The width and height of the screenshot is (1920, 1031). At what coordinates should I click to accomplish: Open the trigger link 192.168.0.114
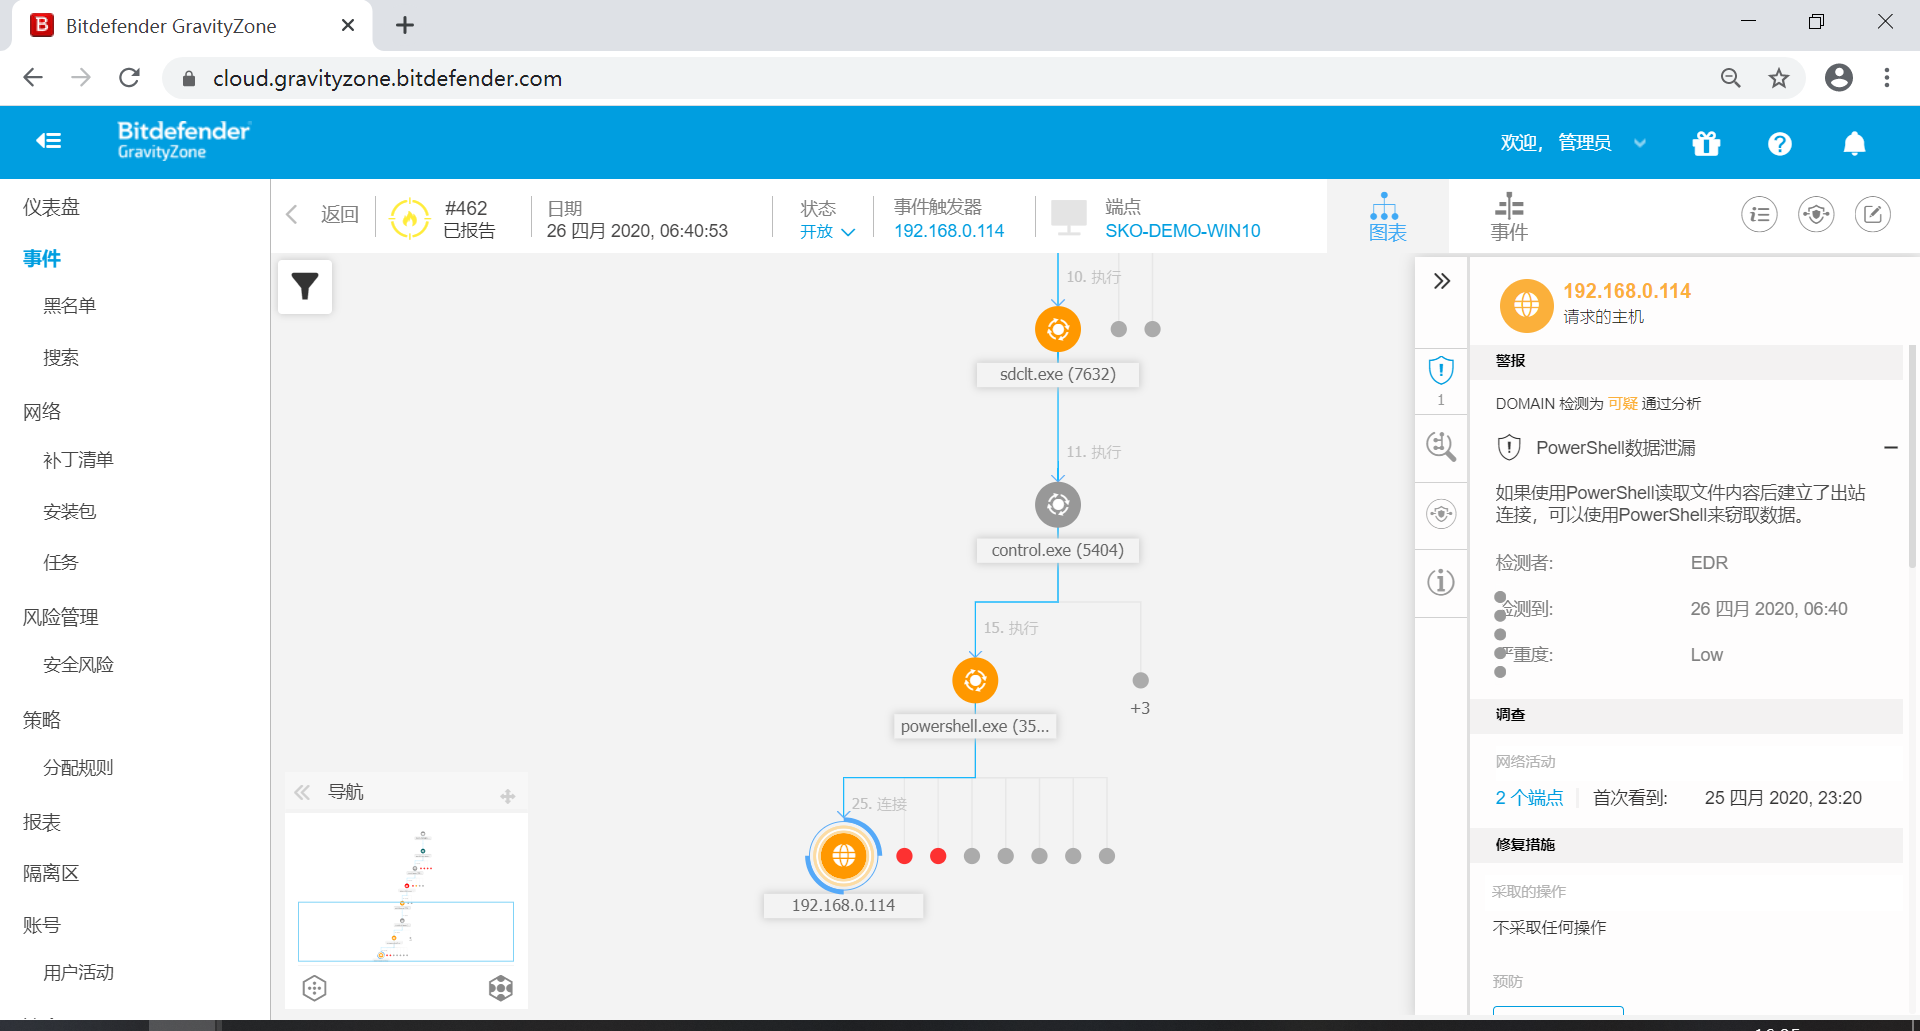949,231
